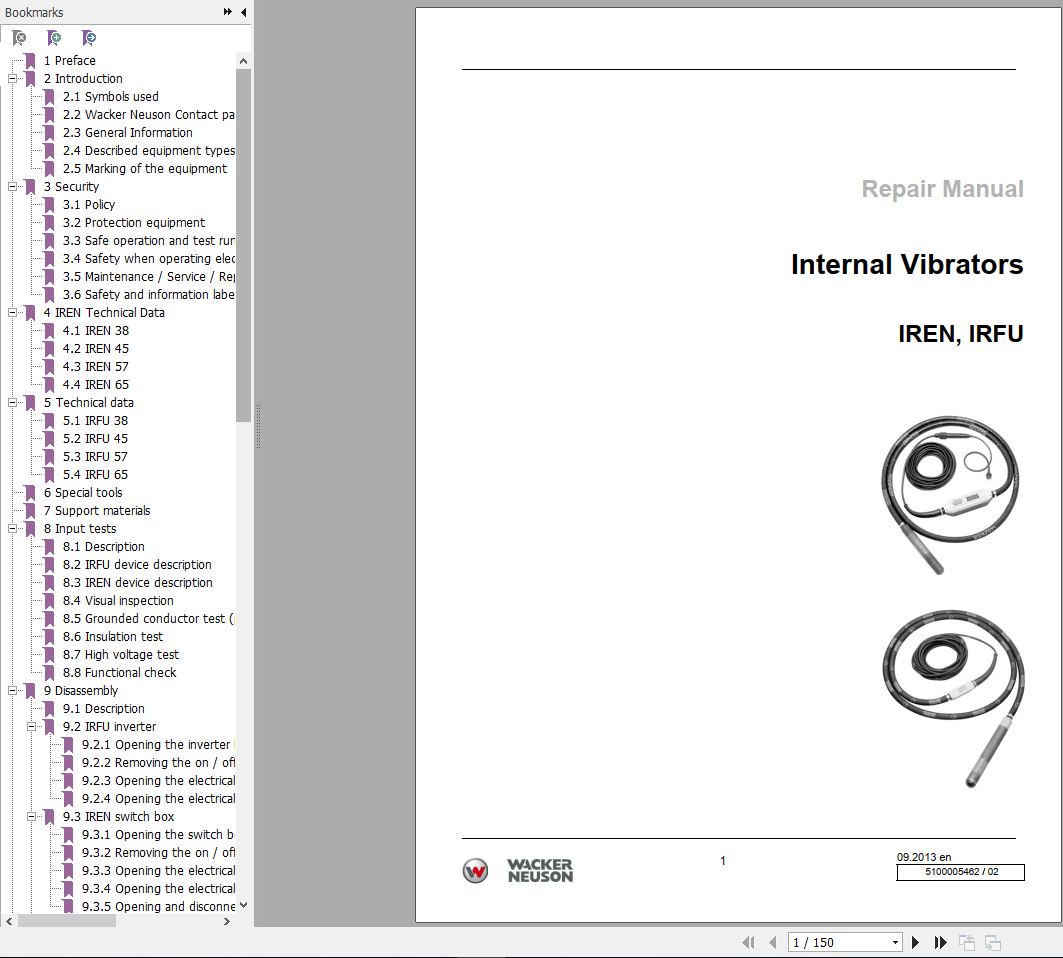Click the Wacker Neuson logo on page
This screenshot has height=958, width=1063.
pyautogui.click(x=518, y=871)
